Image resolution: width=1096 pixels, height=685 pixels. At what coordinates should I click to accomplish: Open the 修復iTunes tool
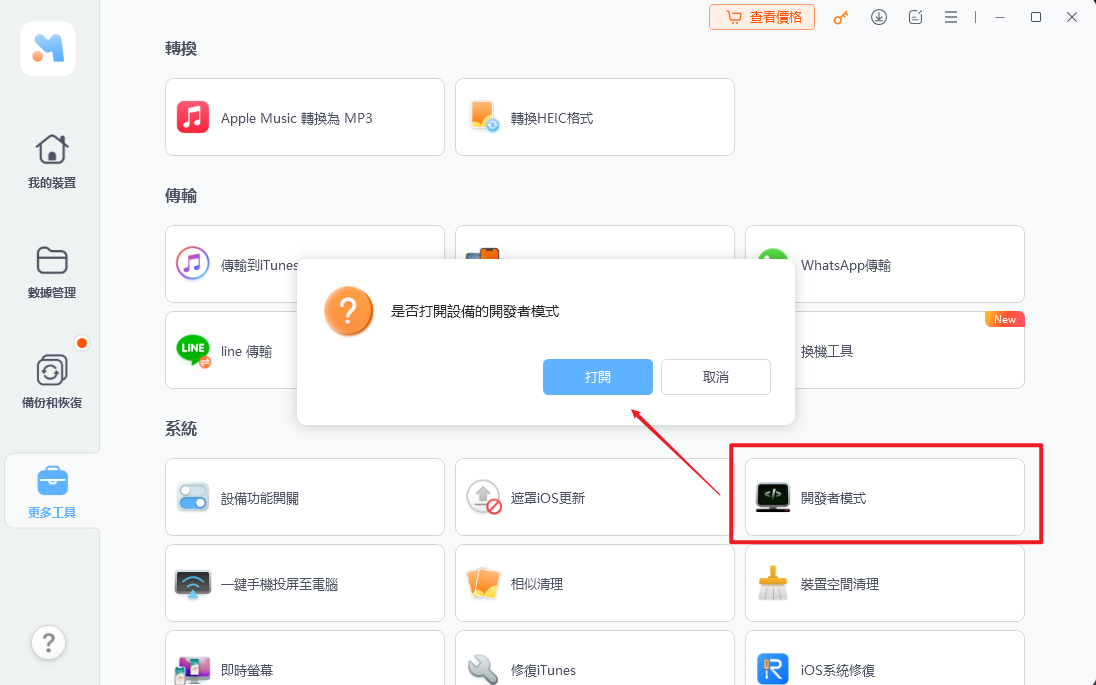point(595,658)
